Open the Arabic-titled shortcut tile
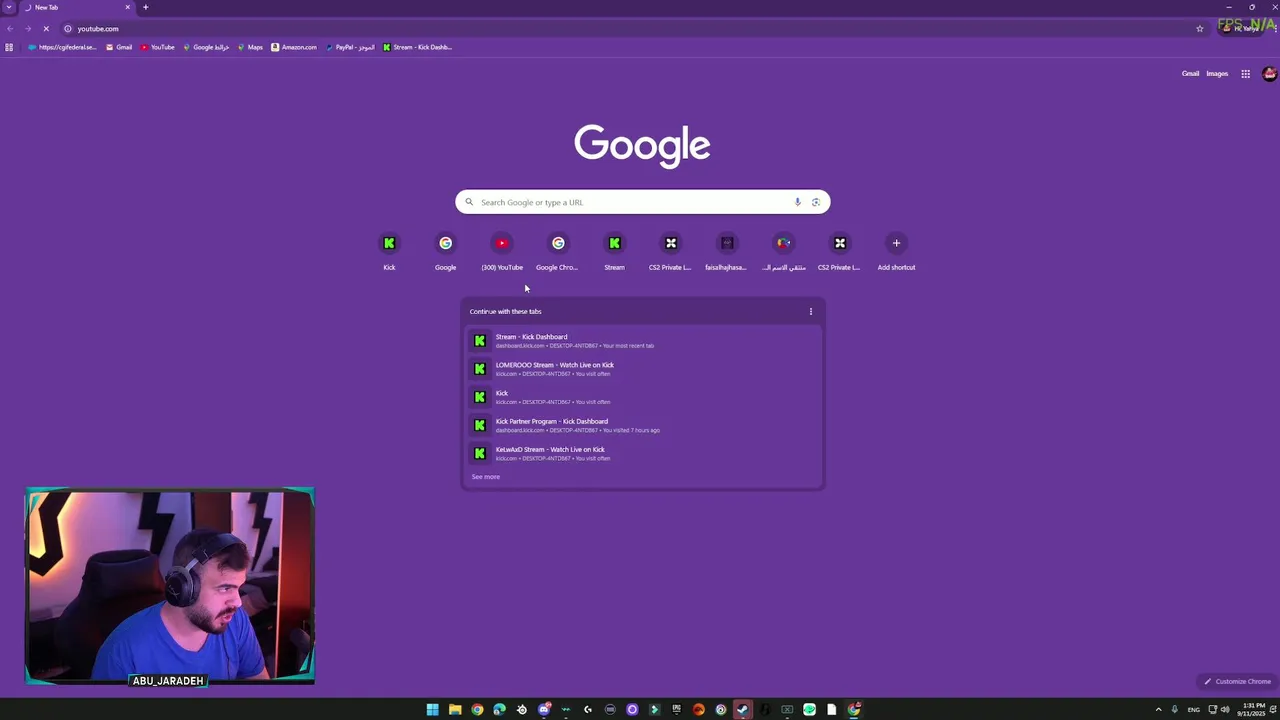The width and height of the screenshot is (1280, 720). 784,251
